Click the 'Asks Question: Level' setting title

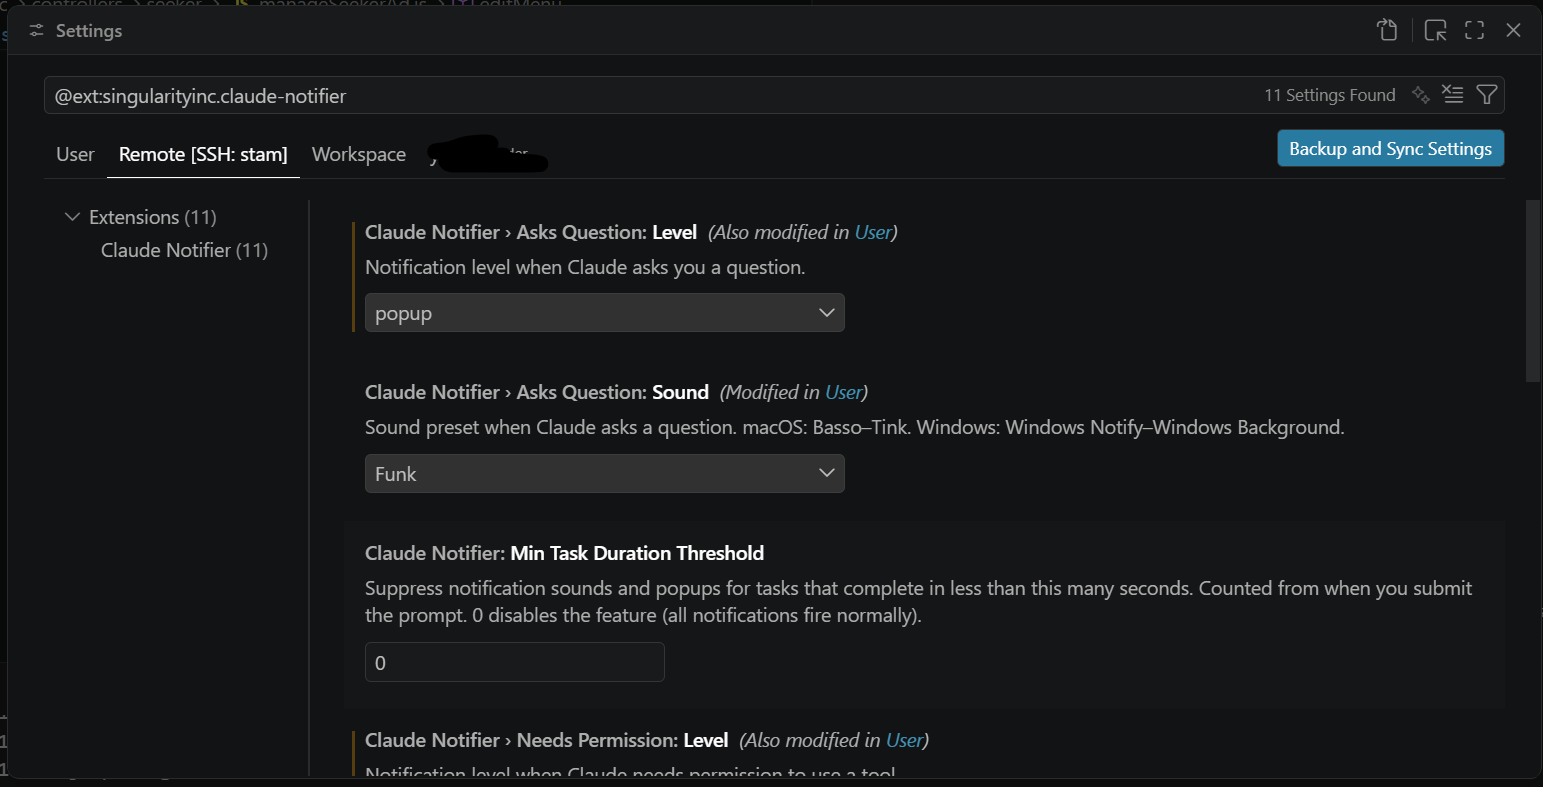point(531,232)
